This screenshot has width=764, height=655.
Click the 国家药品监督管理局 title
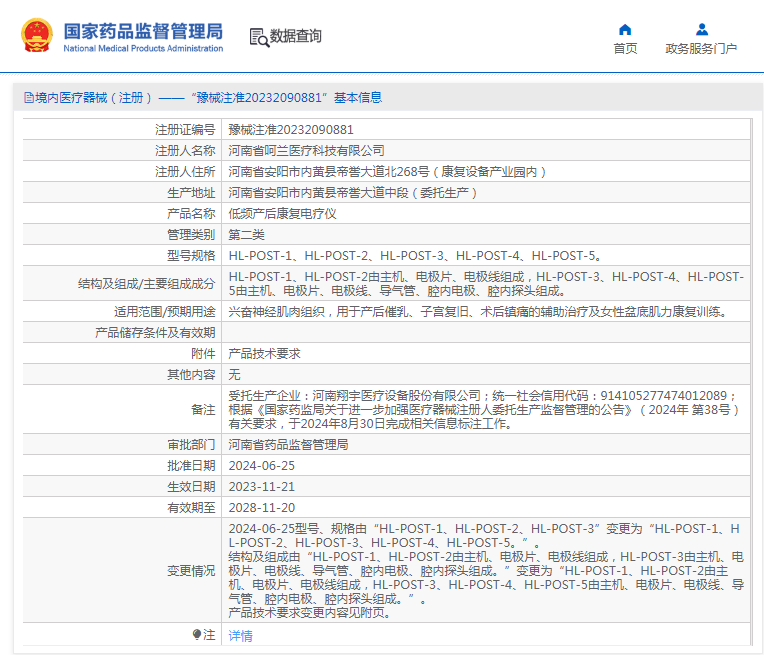(x=143, y=31)
